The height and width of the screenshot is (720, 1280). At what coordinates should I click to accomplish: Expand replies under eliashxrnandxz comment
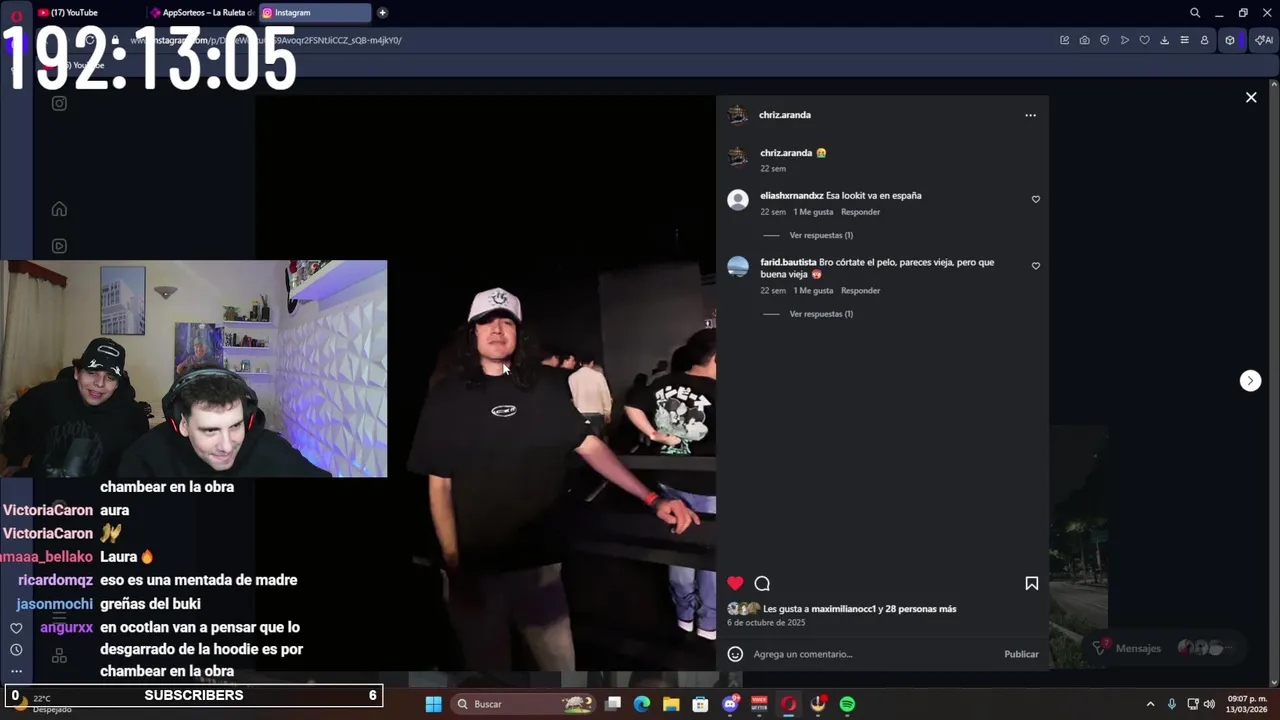821,236
